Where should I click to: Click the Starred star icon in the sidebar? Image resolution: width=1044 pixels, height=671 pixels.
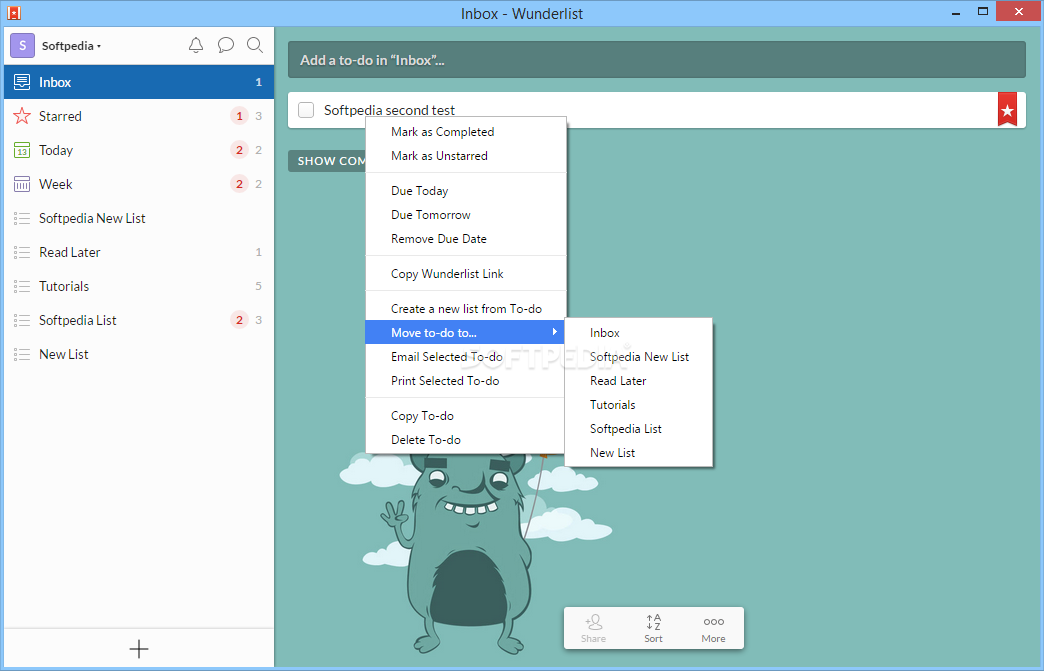coord(22,116)
